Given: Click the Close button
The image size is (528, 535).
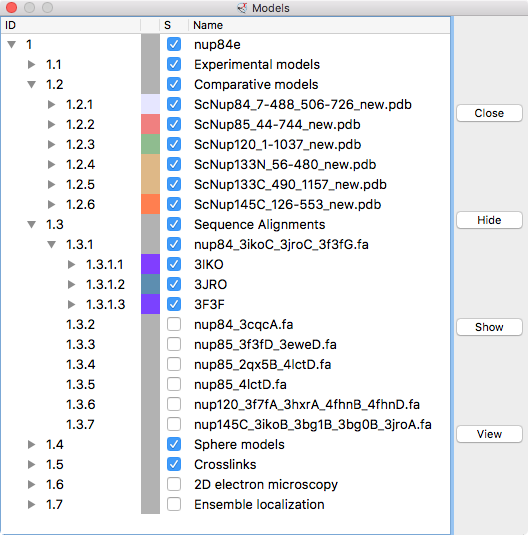Looking at the screenshot, I should (489, 113).
